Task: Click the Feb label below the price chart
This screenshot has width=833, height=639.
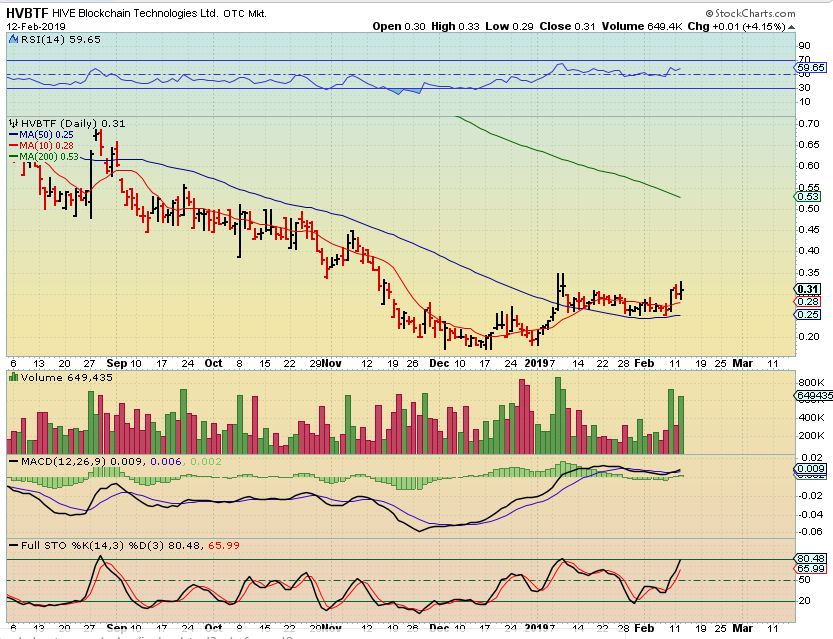Action: coord(644,363)
